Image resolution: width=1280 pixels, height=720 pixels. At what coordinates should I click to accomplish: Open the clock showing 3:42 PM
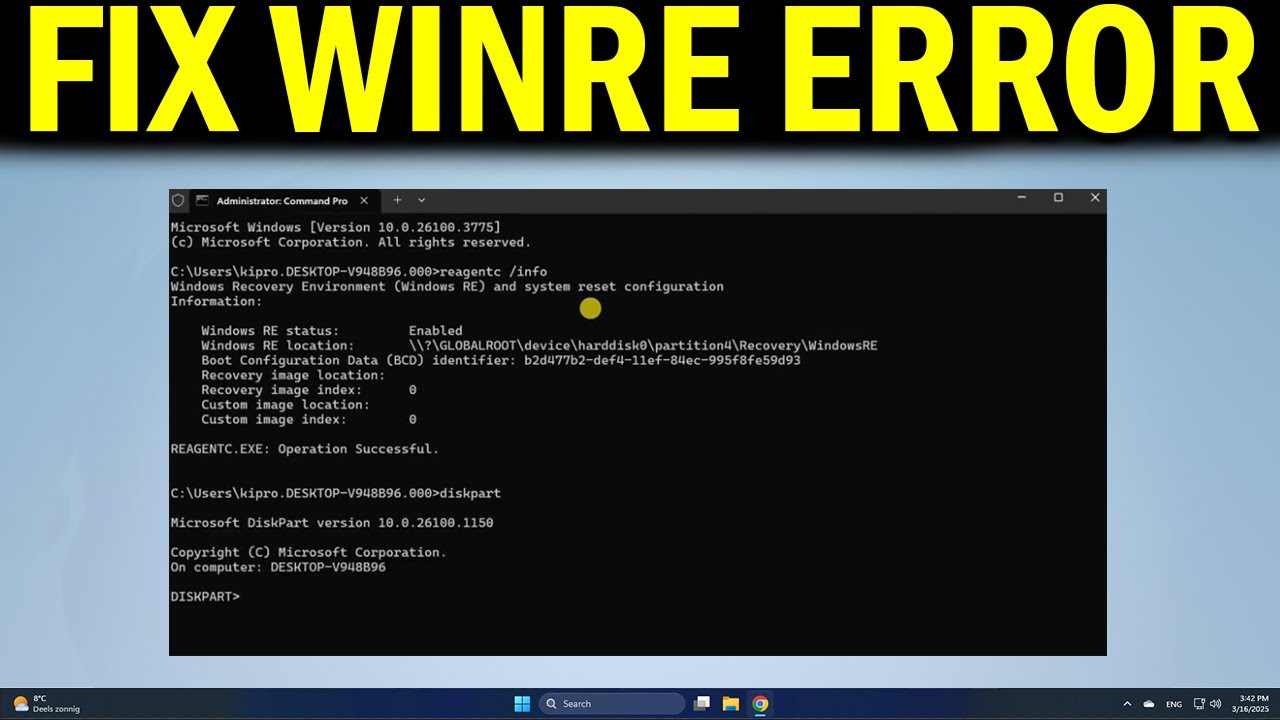1253,704
